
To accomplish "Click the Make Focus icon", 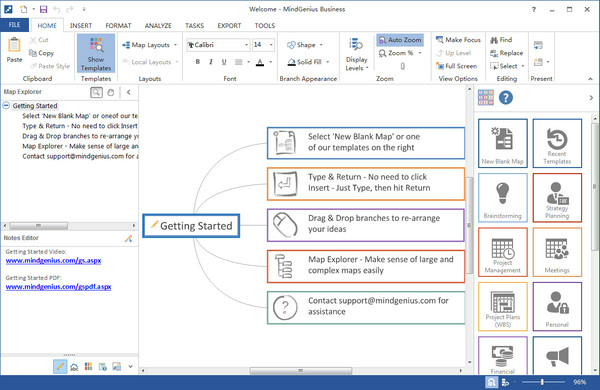I will click(x=440, y=39).
